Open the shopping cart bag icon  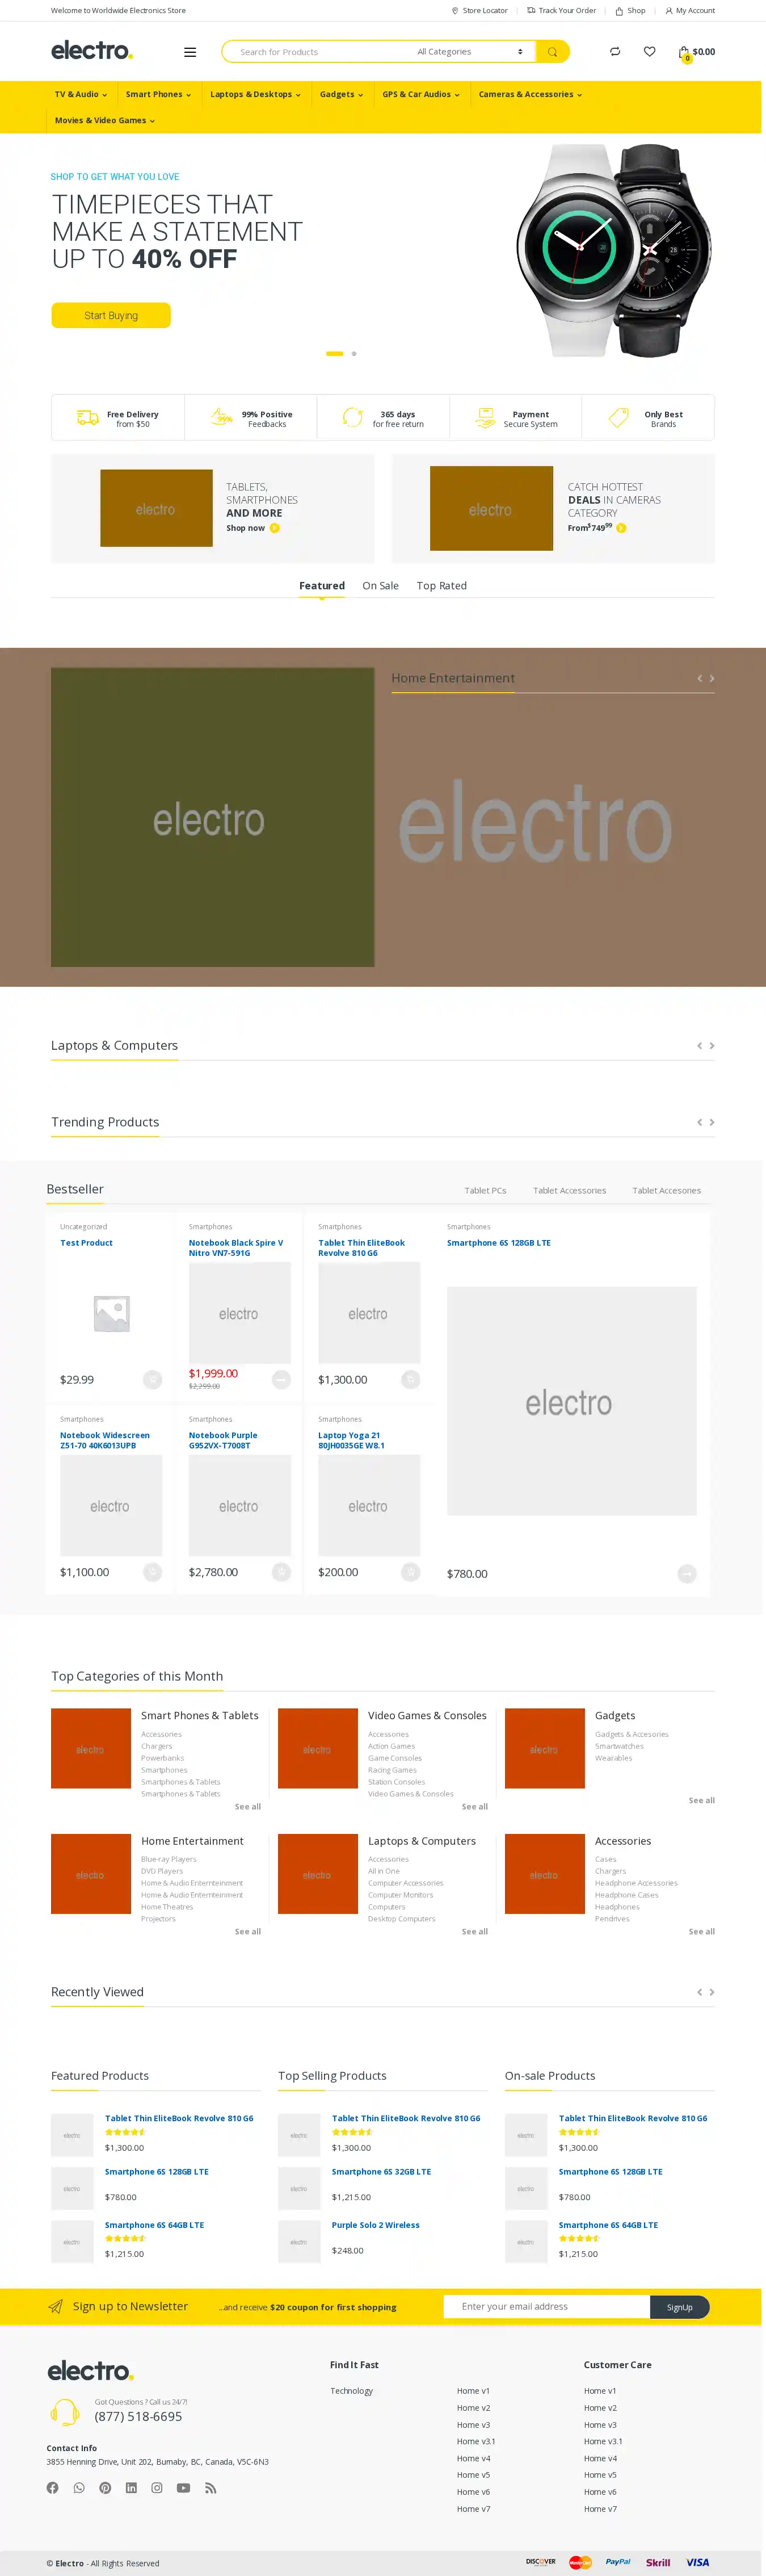[684, 52]
